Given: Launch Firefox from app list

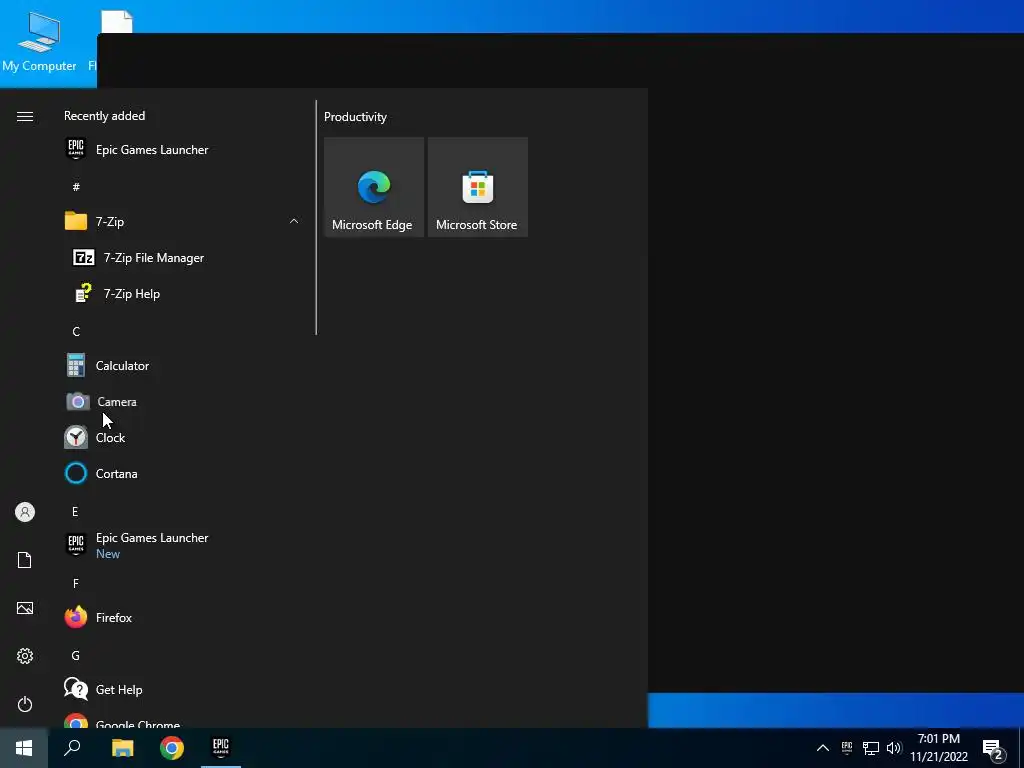Looking at the screenshot, I should point(183,617).
